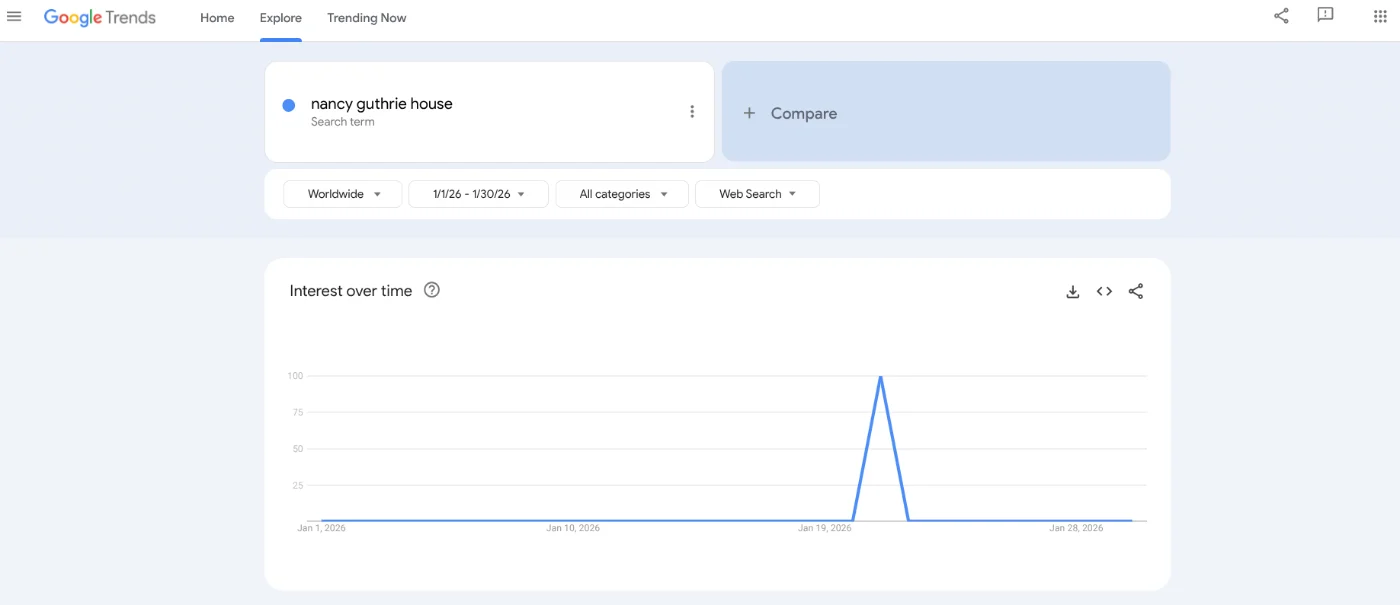Download the Interest over time CSV

coord(1073,292)
